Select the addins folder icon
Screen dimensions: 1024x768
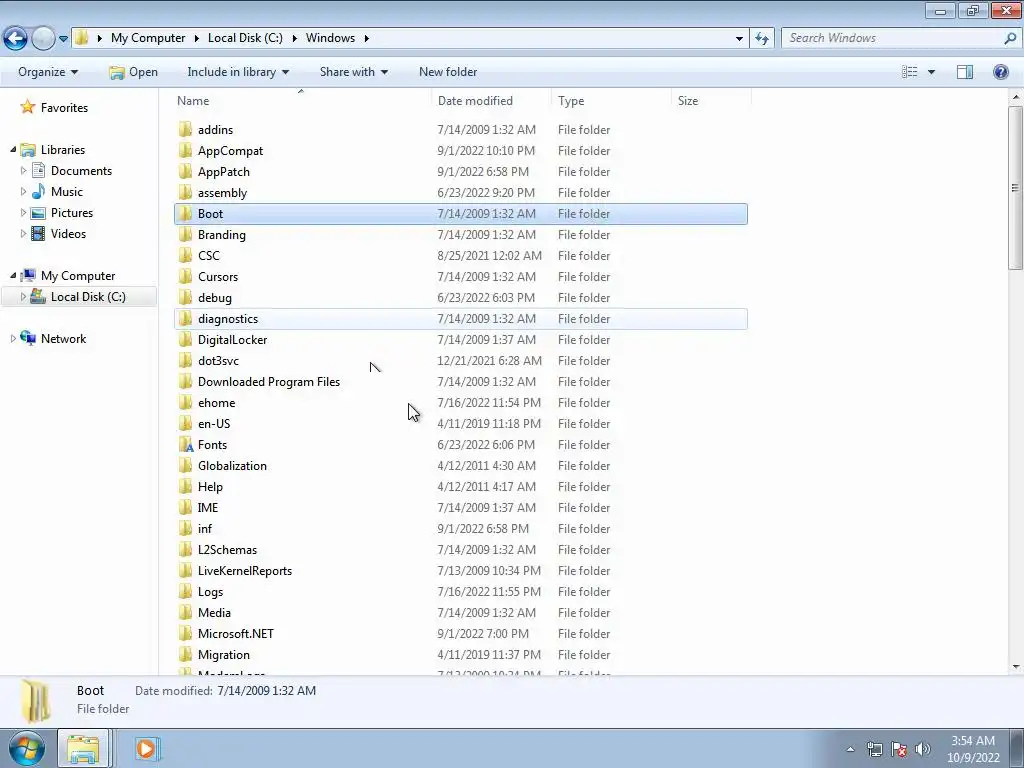tap(185, 129)
